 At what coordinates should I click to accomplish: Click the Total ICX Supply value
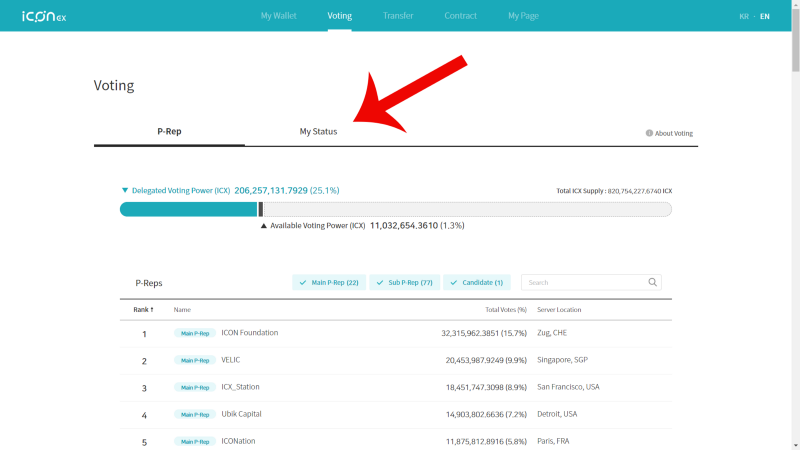[640, 191]
